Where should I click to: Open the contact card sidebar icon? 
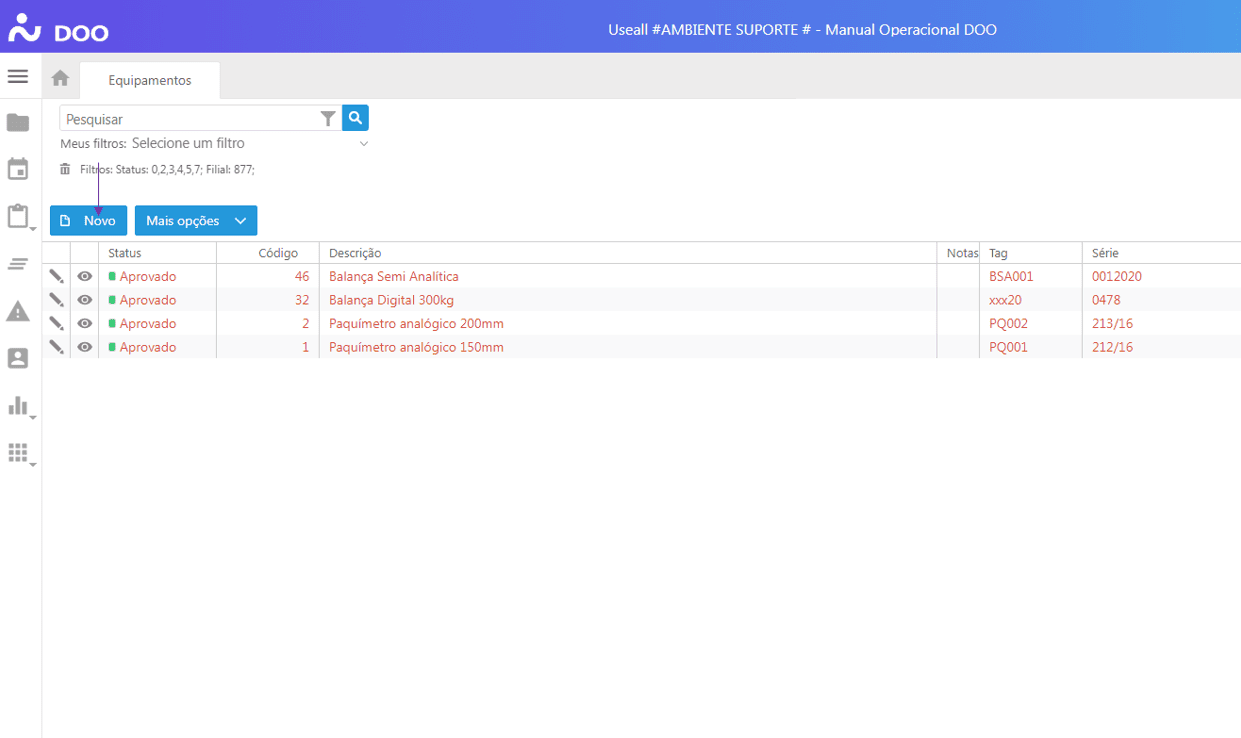pos(18,358)
